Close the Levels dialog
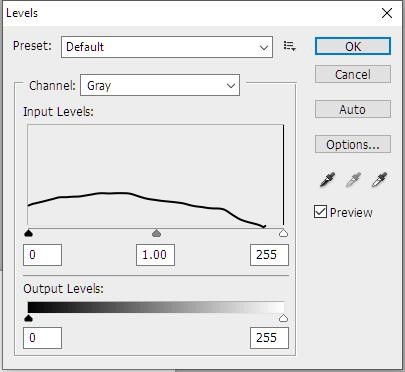Viewport: 405px width, 372px height. [x=387, y=13]
